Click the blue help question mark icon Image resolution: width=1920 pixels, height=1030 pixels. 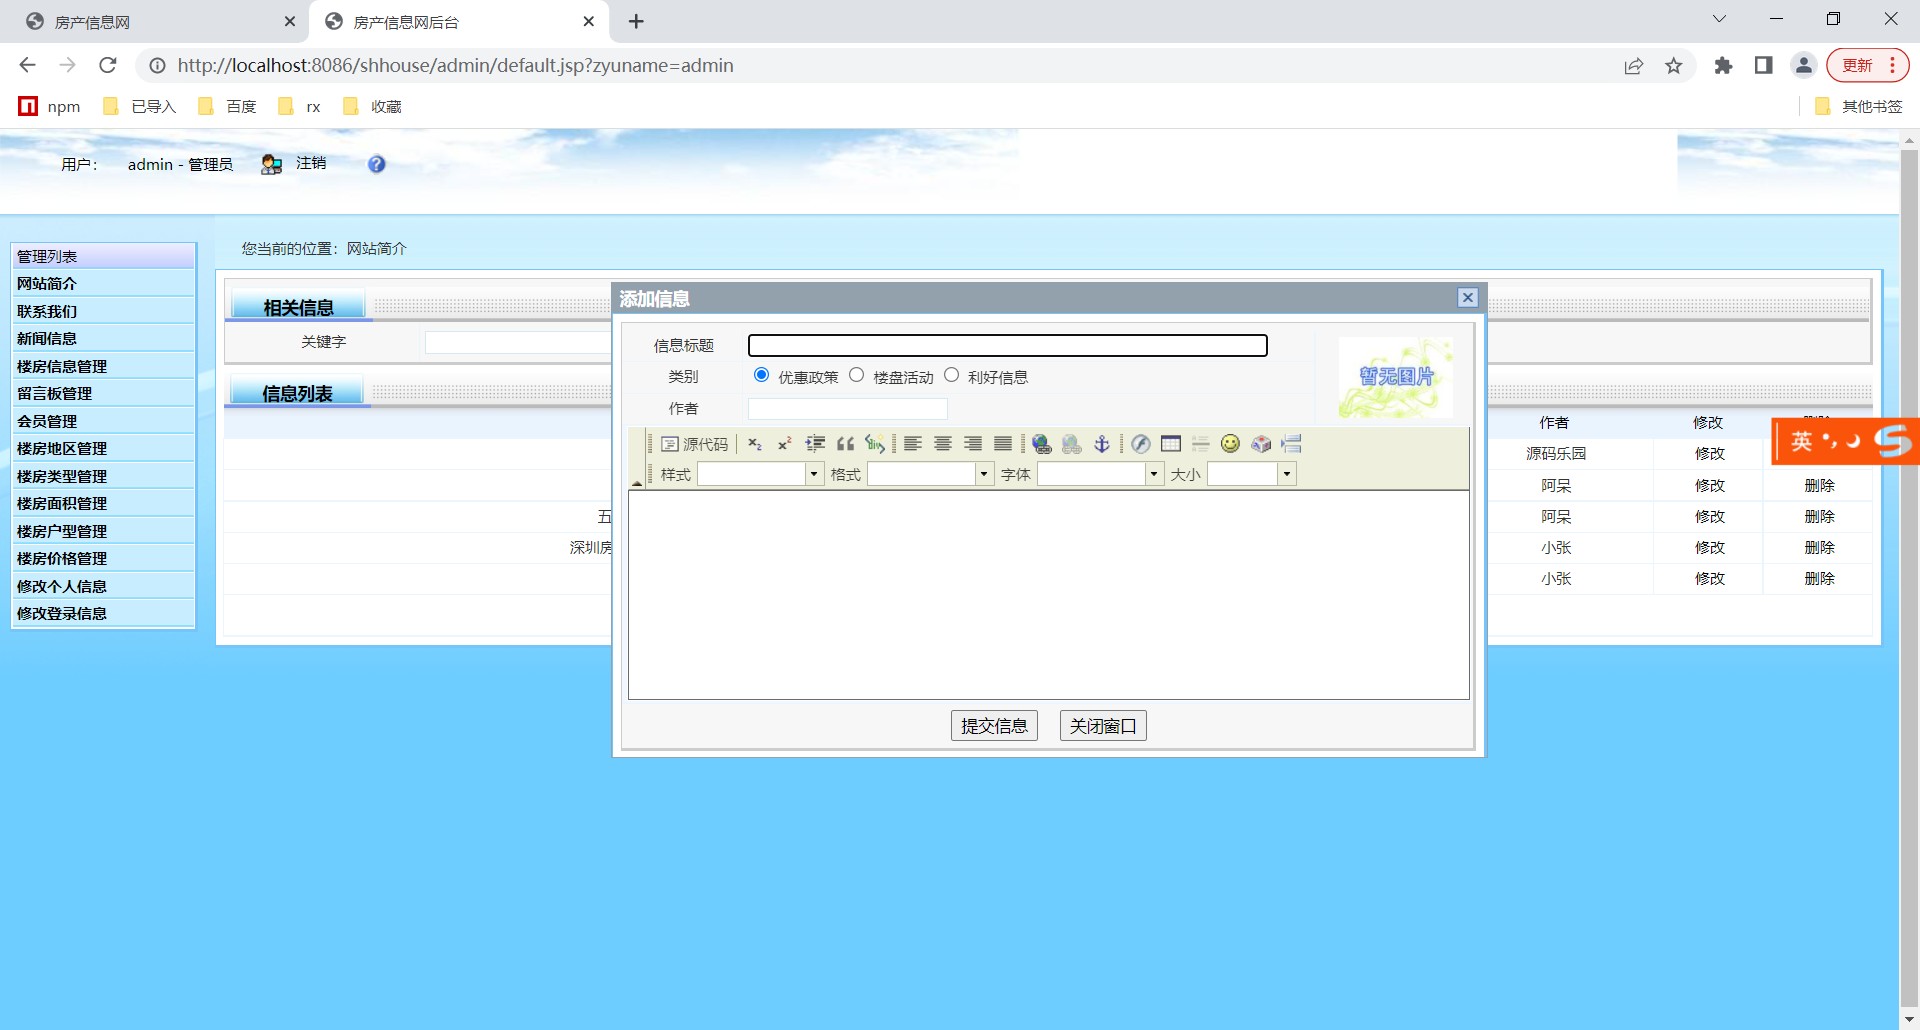point(377,164)
